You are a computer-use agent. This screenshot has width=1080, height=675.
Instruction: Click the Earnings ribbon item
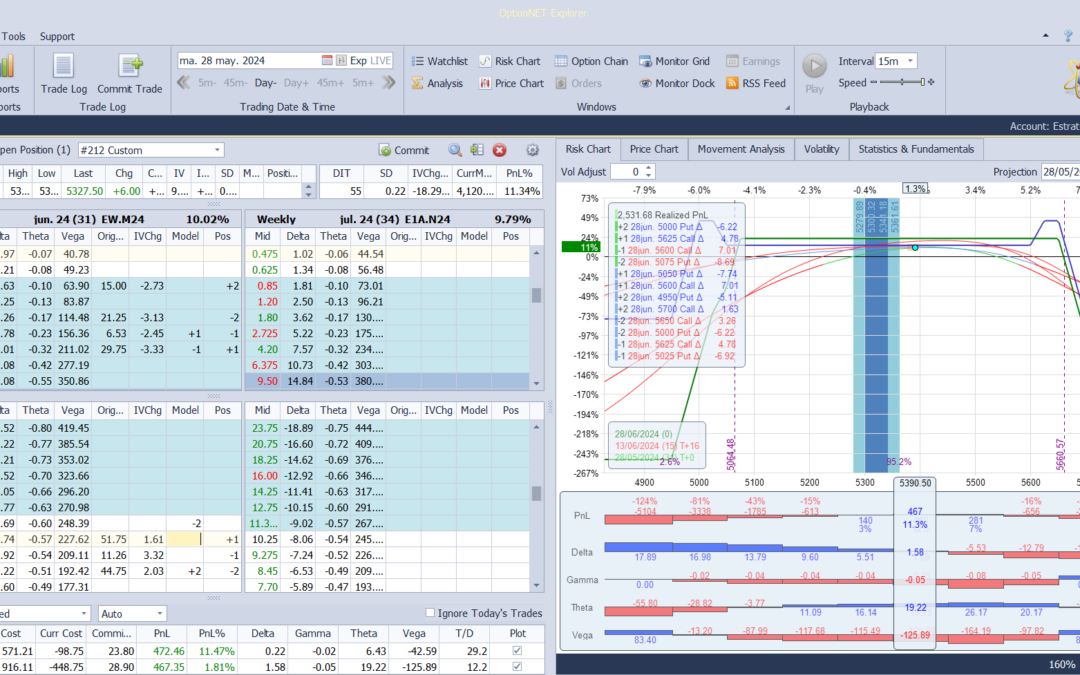coord(753,61)
